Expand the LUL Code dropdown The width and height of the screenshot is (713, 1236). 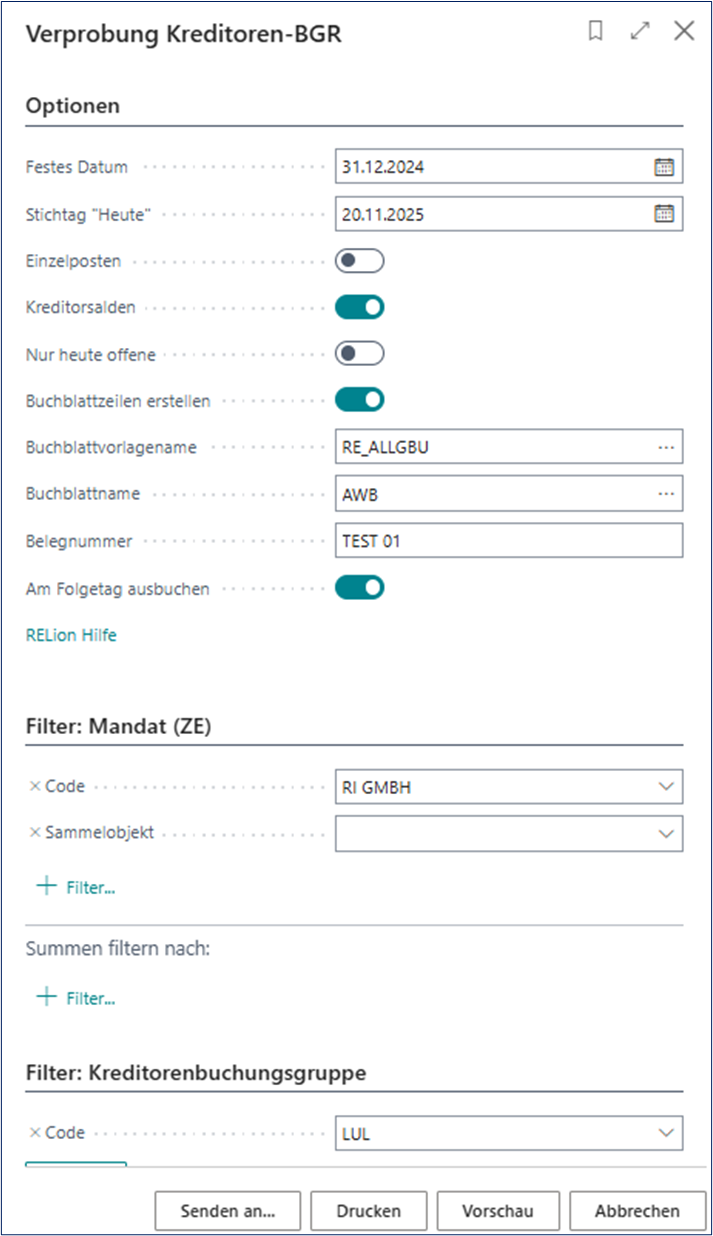point(666,1133)
